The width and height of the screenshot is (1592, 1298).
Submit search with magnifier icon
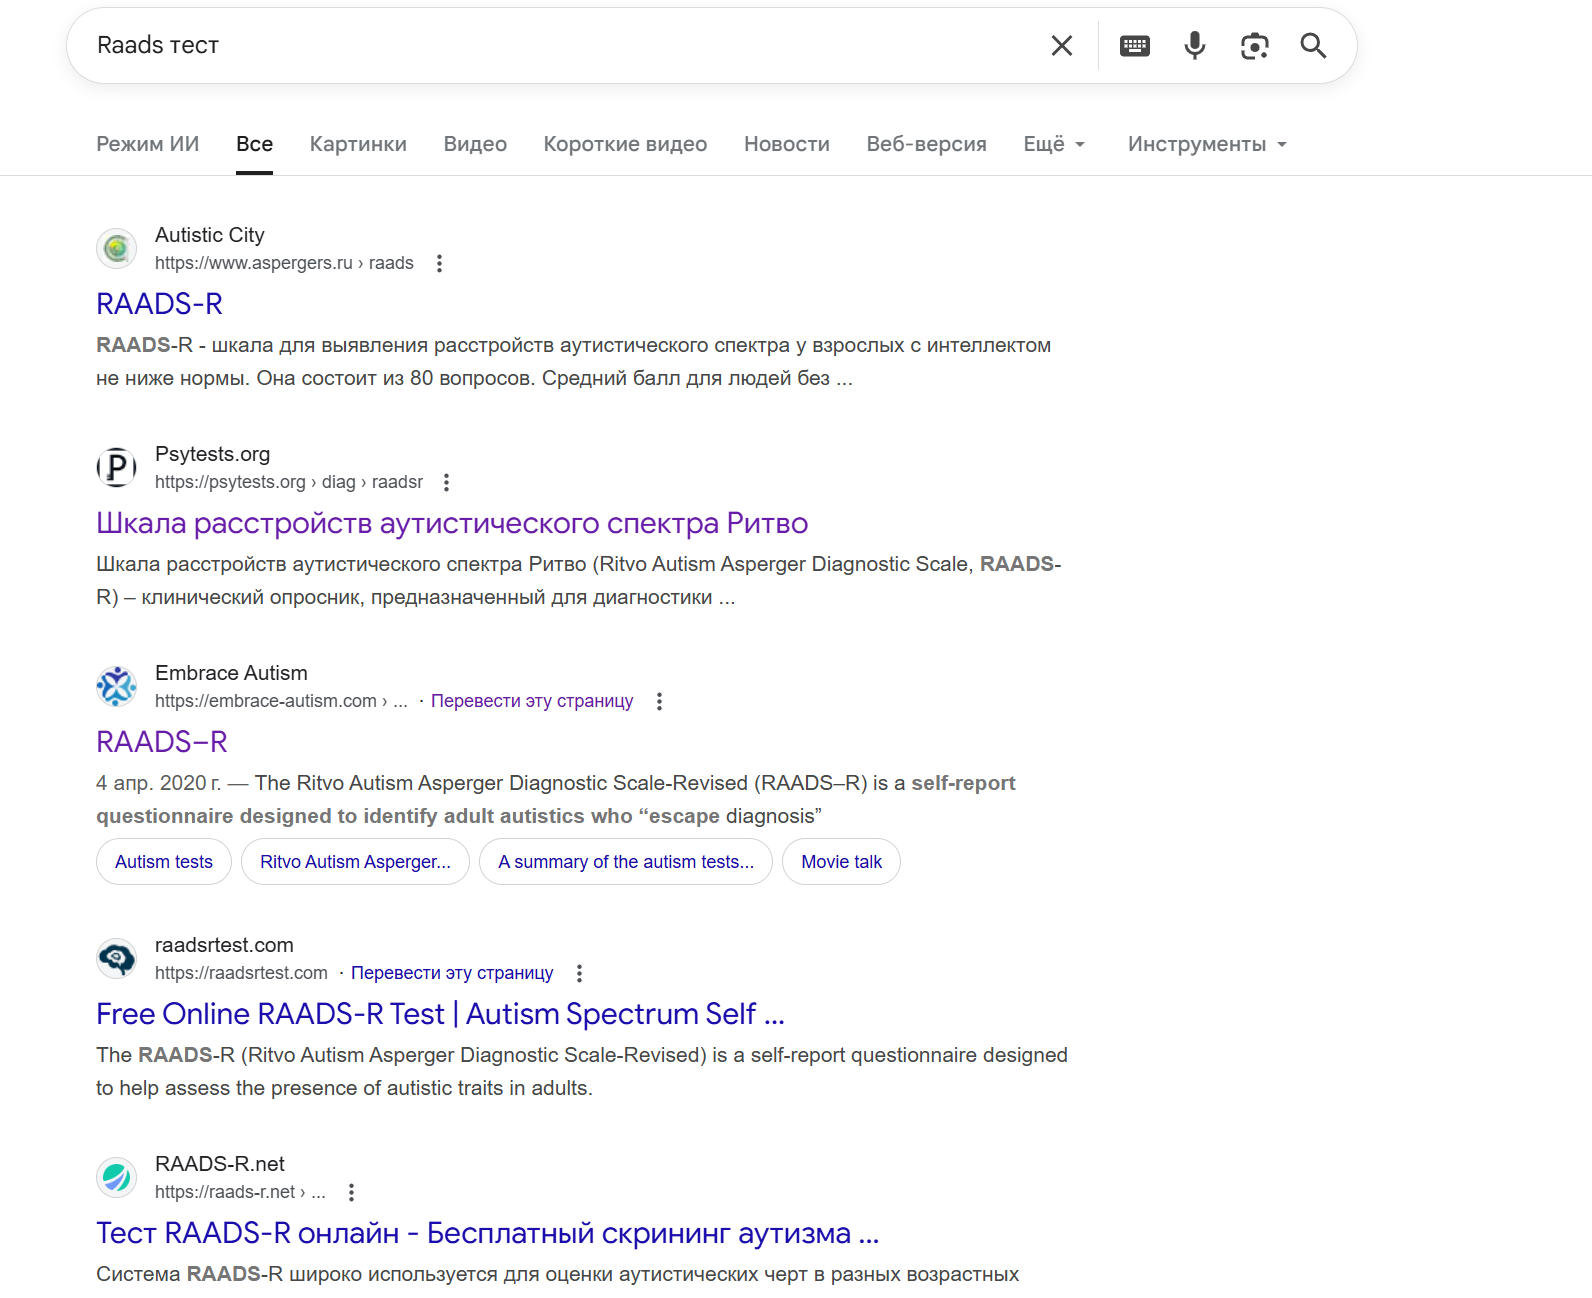[x=1313, y=45]
